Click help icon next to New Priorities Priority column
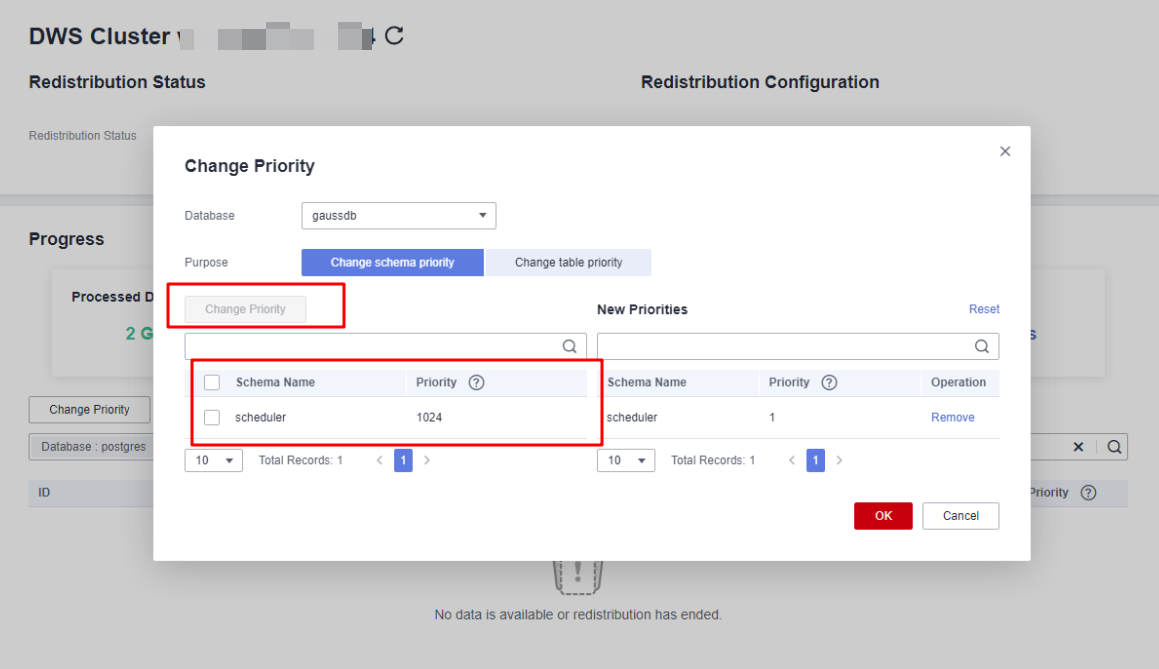This screenshot has width=1159, height=669. click(x=829, y=382)
